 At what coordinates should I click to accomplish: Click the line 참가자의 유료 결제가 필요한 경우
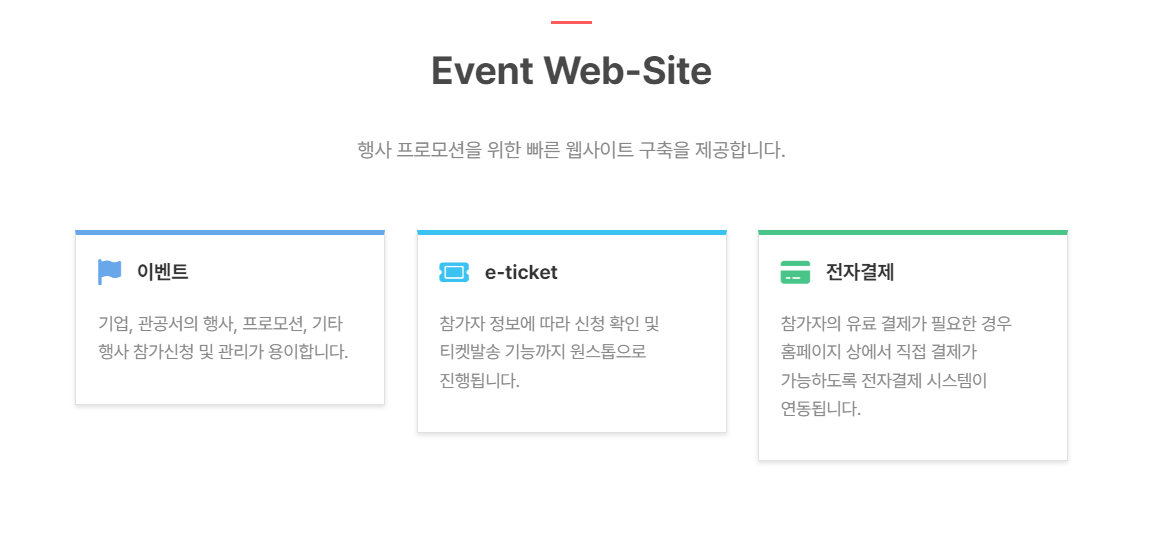tap(896, 324)
